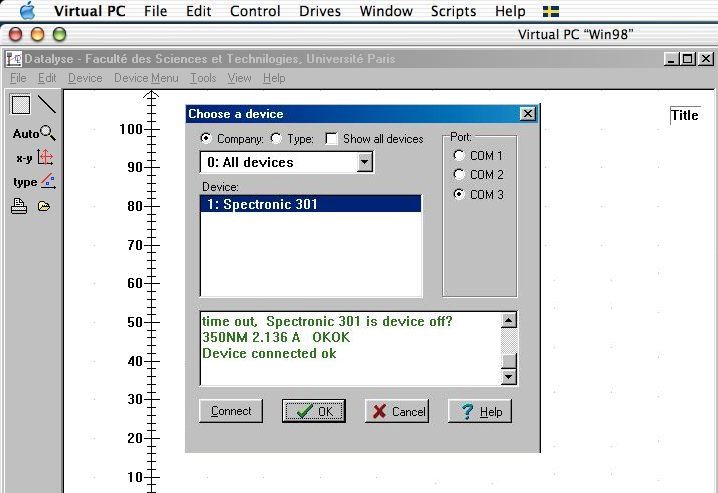The image size is (718, 493).
Task: Click the log scrollbar up arrow
Action: tap(509, 320)
